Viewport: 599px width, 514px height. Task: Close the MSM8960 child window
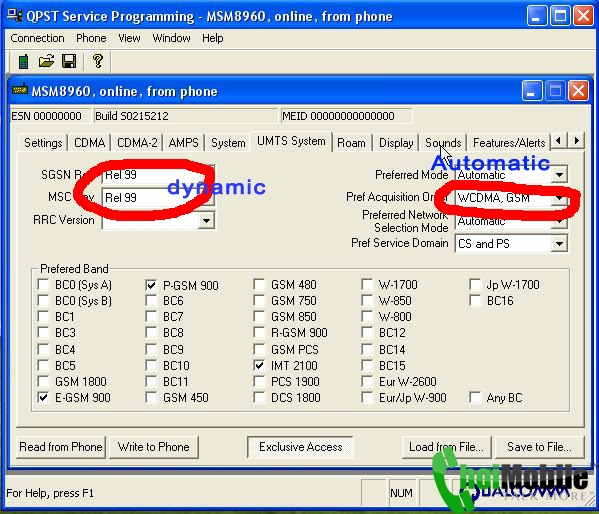pos(578,91)
